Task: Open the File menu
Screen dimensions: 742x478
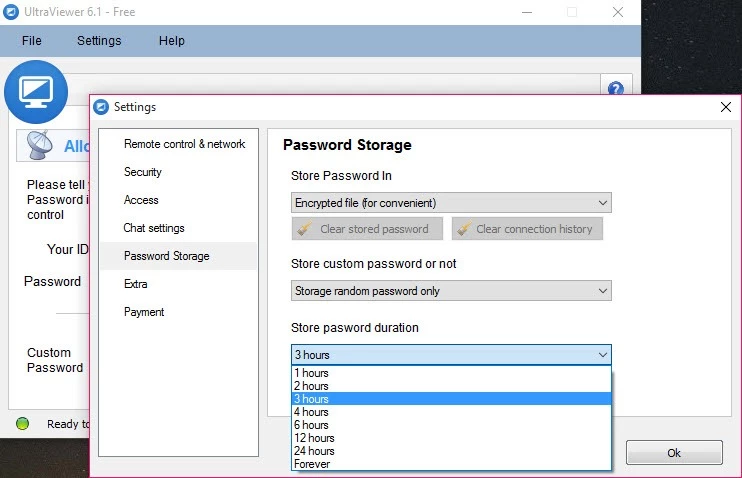Action: click(32, 41)
